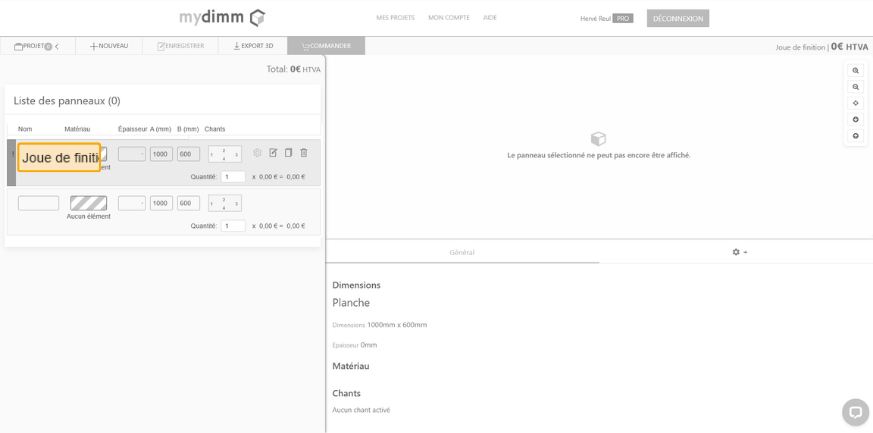
Task: Toggle the Chants edge selector in first row
Action: (224, 154)
